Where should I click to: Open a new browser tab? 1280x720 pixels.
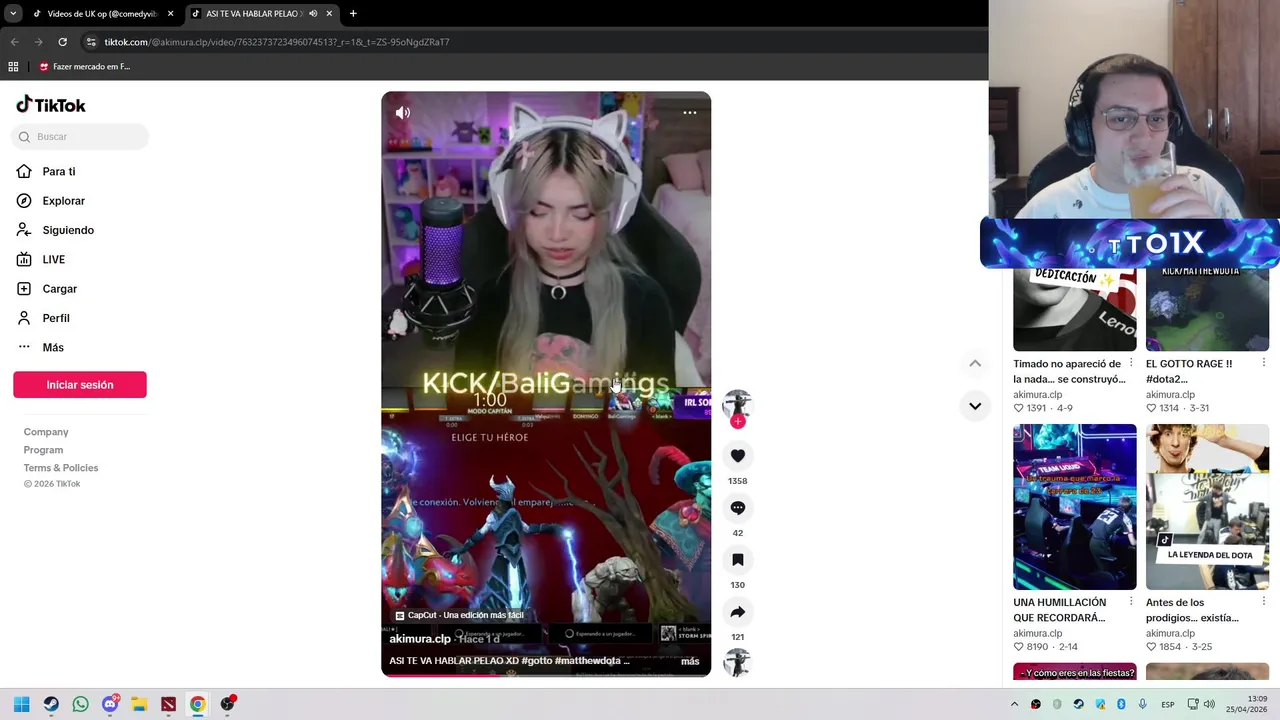353,14
